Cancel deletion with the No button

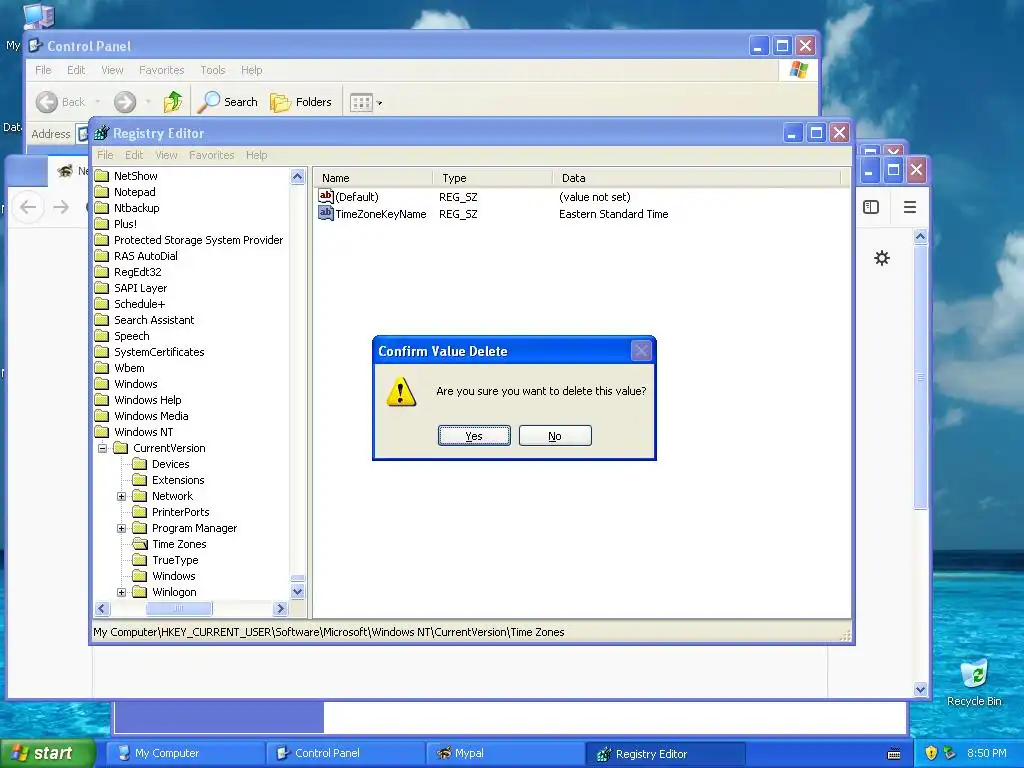click(x=555, y=436)
